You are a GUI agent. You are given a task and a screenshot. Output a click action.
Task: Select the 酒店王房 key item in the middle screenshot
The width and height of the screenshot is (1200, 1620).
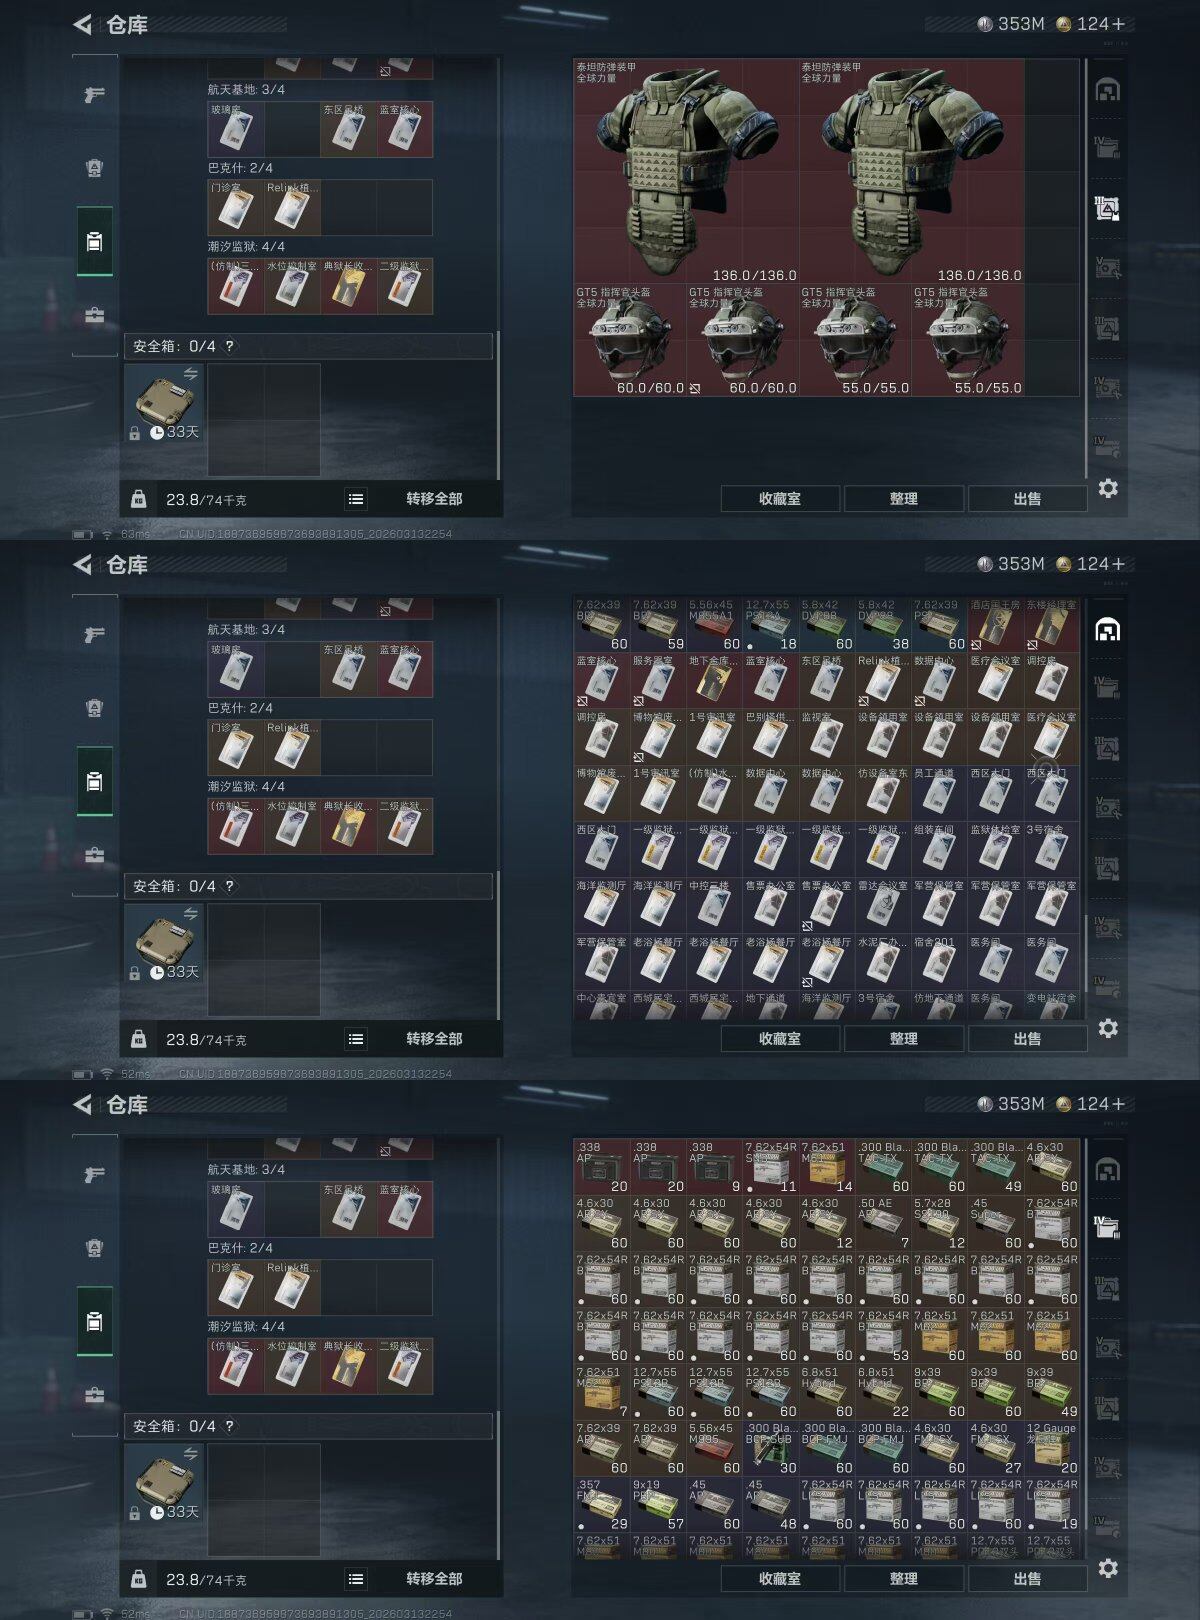(x=996, y=625)
